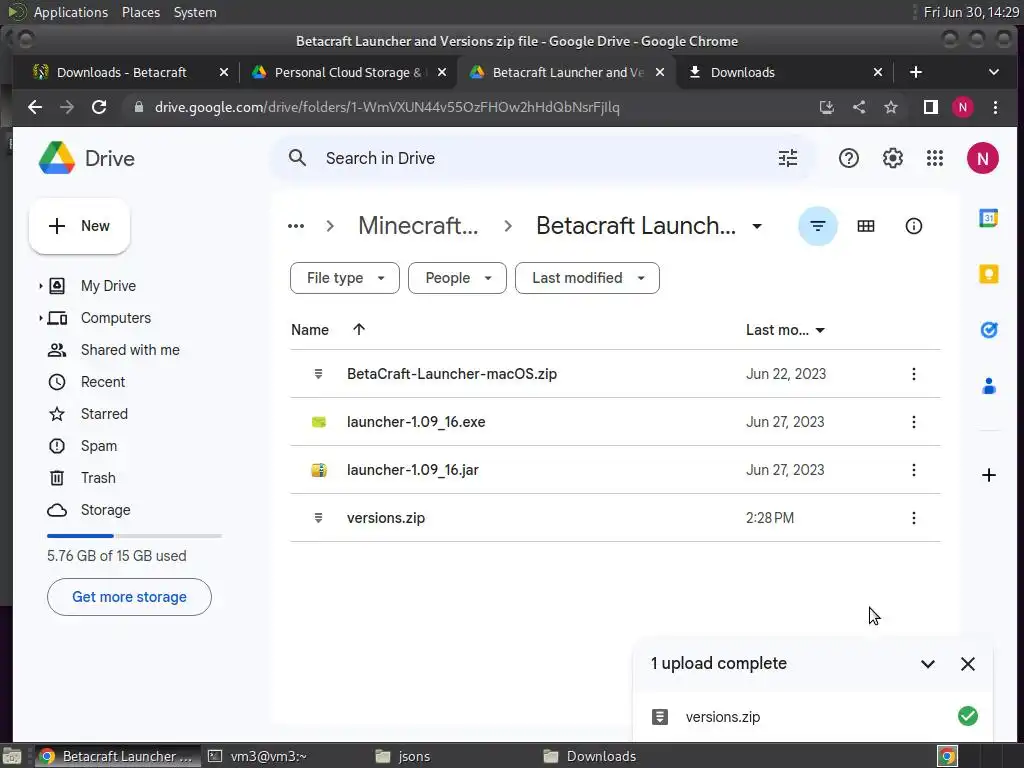Open Storage usage page
Image resolution: width=1024 pixels, height=768 pixels.
(x=105, y=510)
